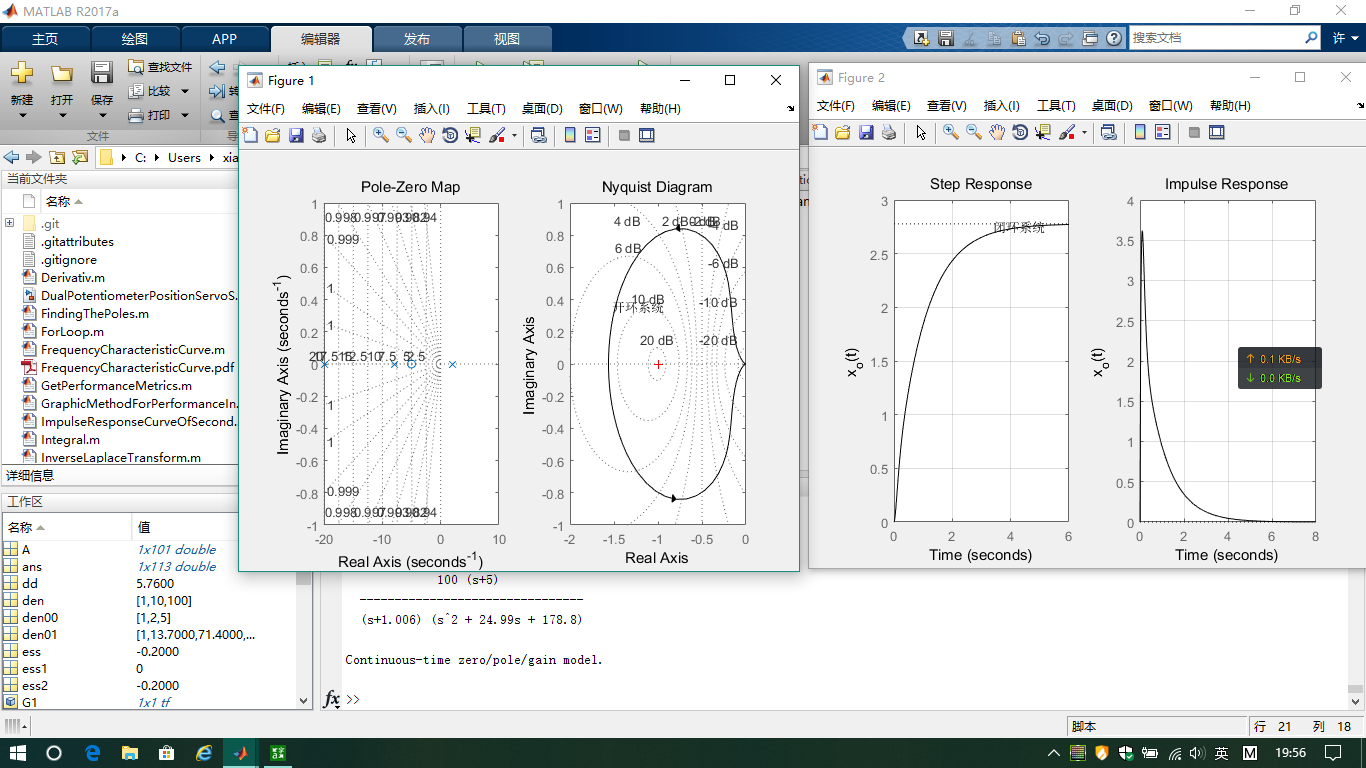Click the 新建 new file button
The width and height of the screenshot is (1366, 768).
[22, 84]
